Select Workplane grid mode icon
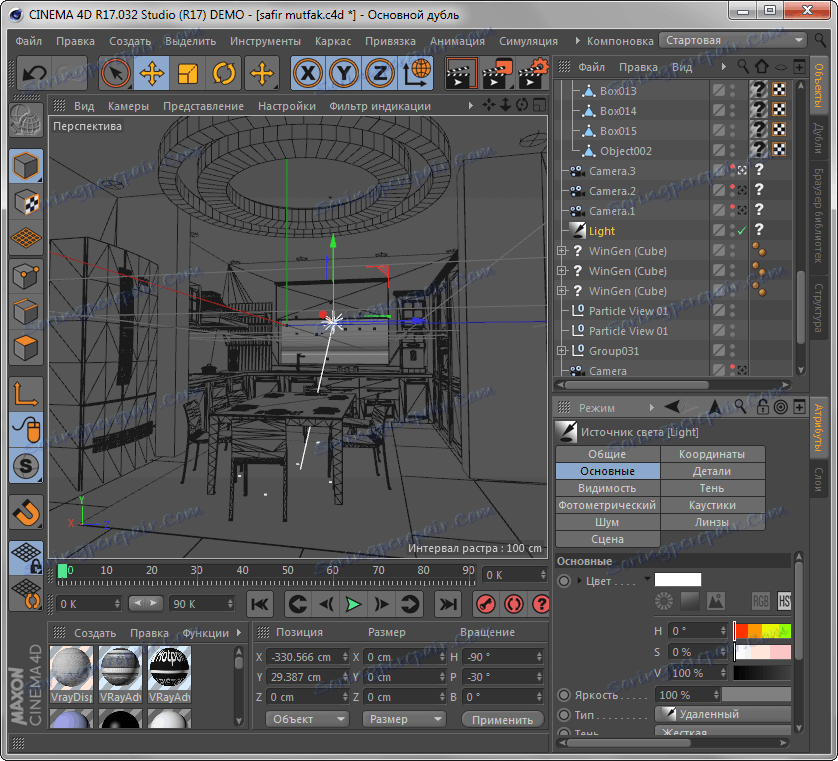 pos(26,237)
